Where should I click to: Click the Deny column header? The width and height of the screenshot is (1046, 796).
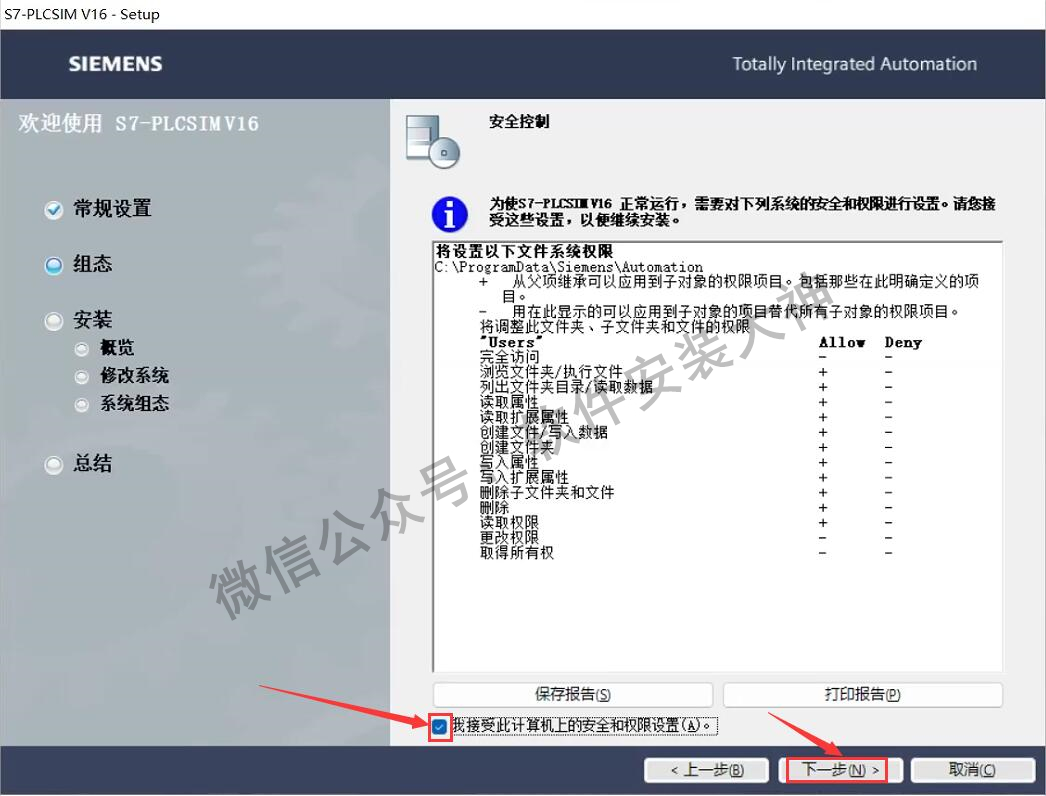point(903,342)
